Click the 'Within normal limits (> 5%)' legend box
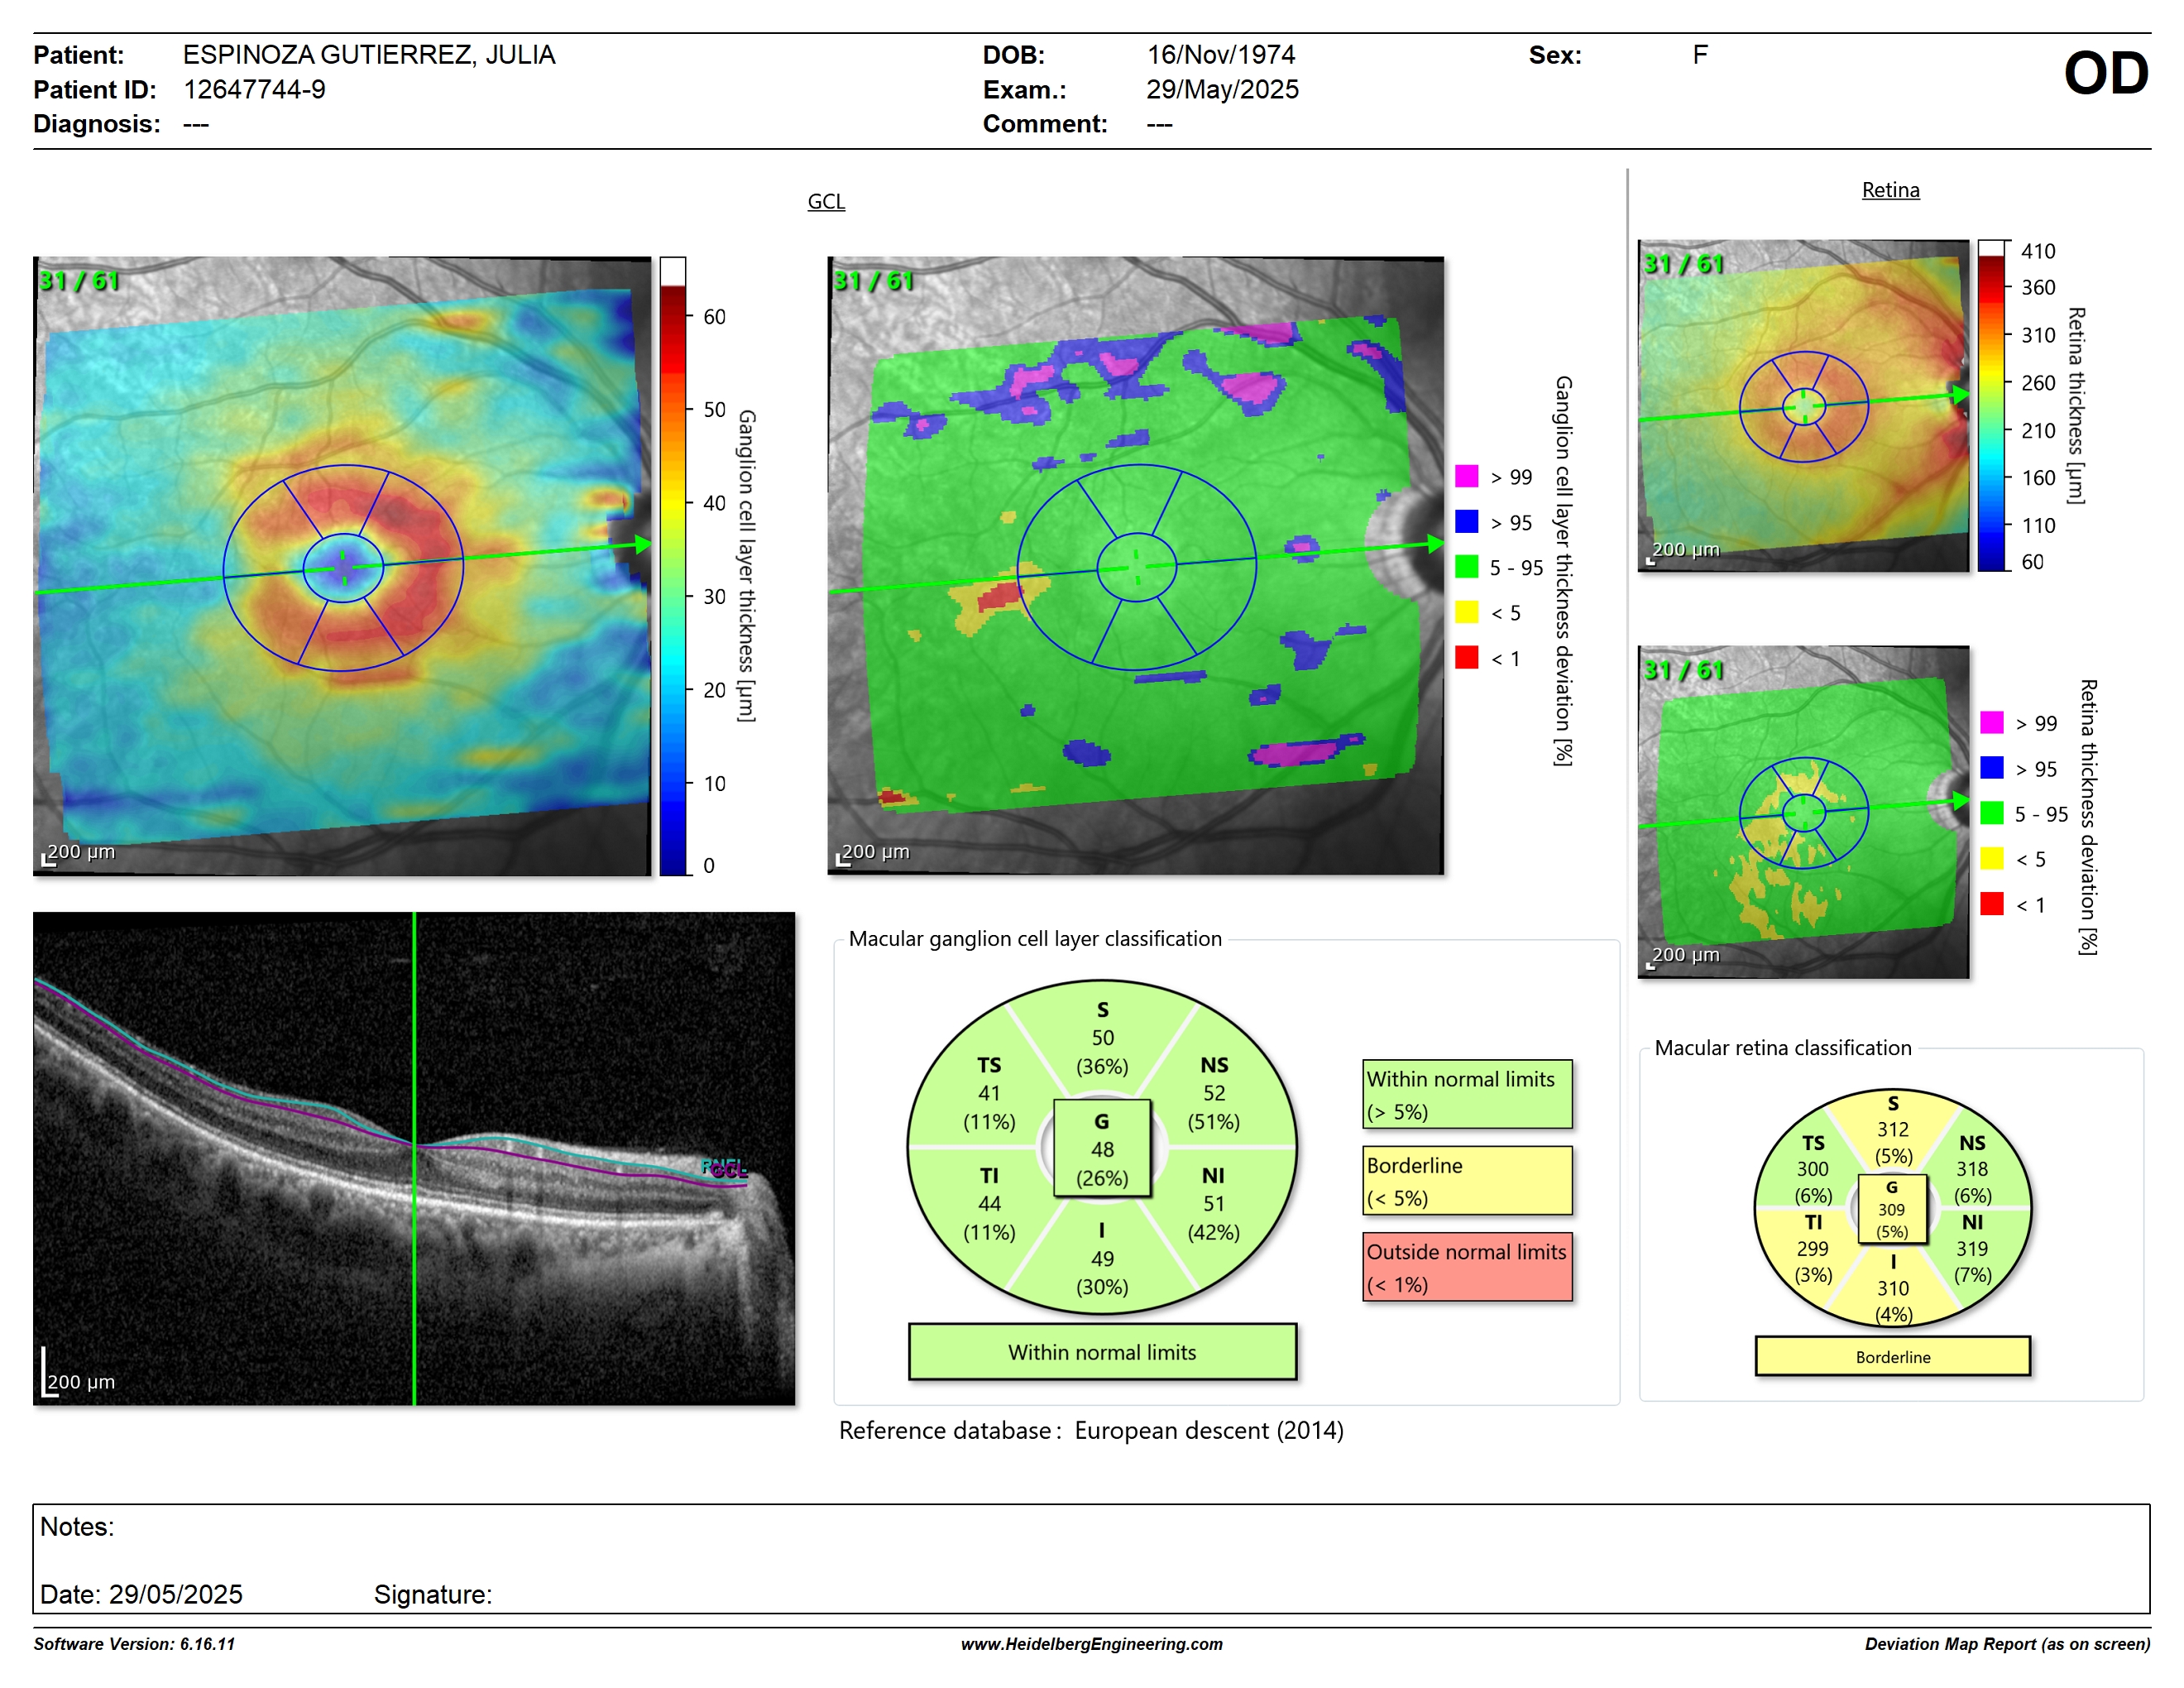This screenshot has width=2184, height=1688. pyautogui.click(x=1467, y=1095)
